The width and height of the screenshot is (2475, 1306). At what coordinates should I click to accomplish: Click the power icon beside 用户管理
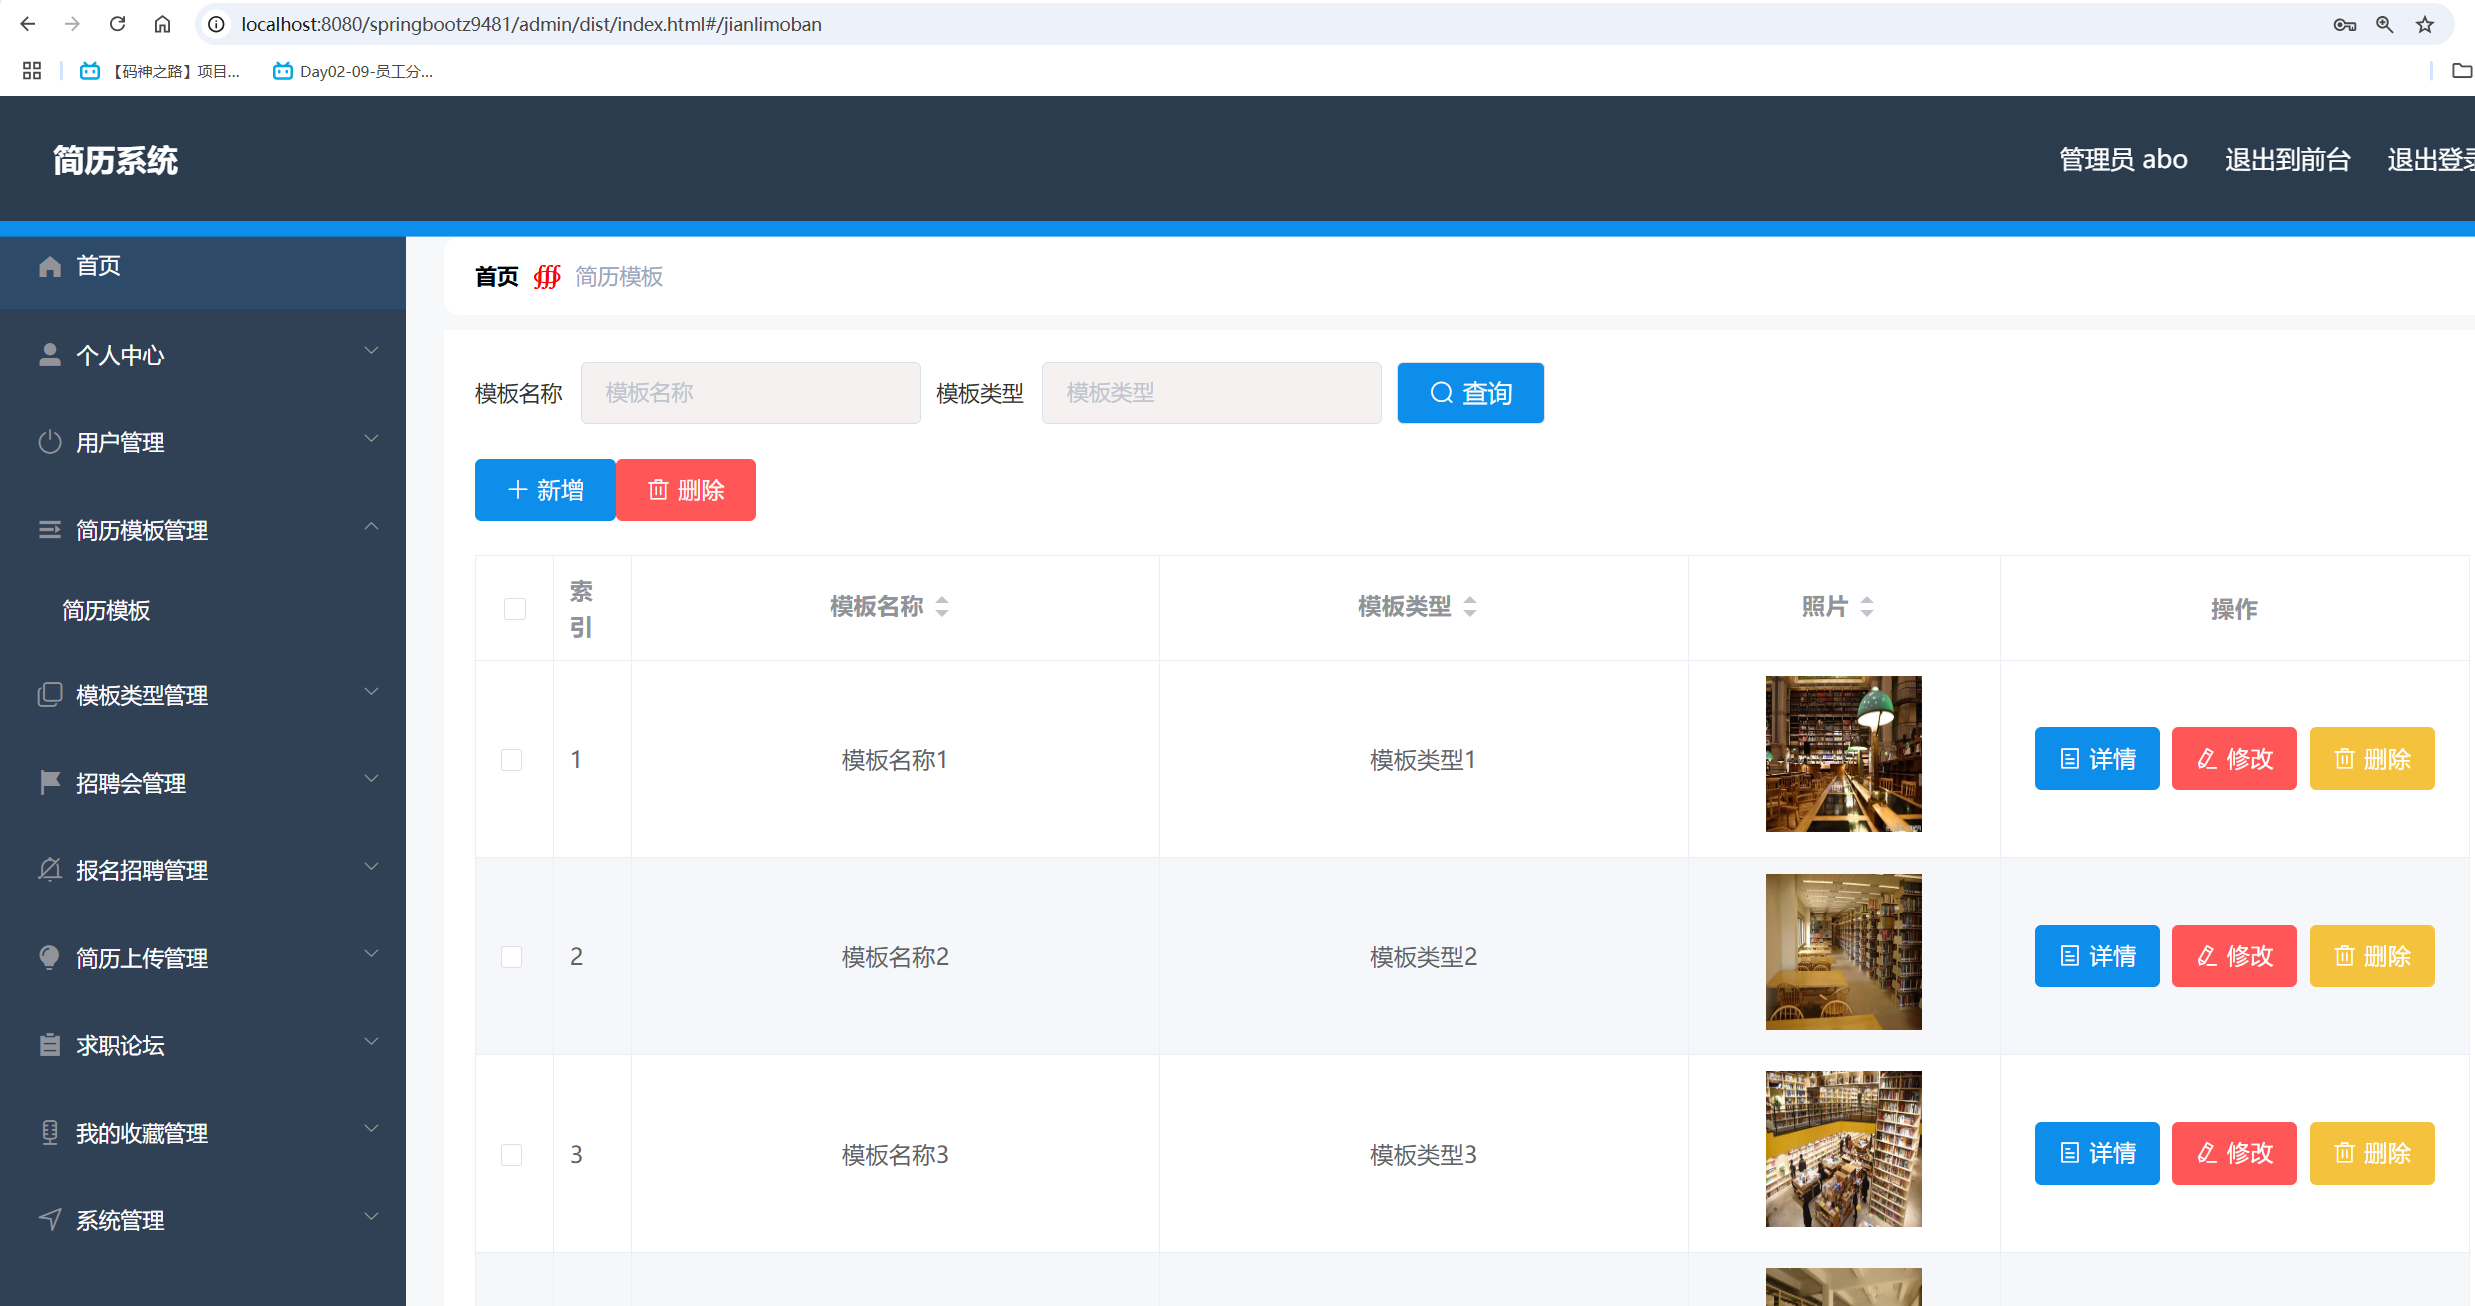(x=50, y=442)
